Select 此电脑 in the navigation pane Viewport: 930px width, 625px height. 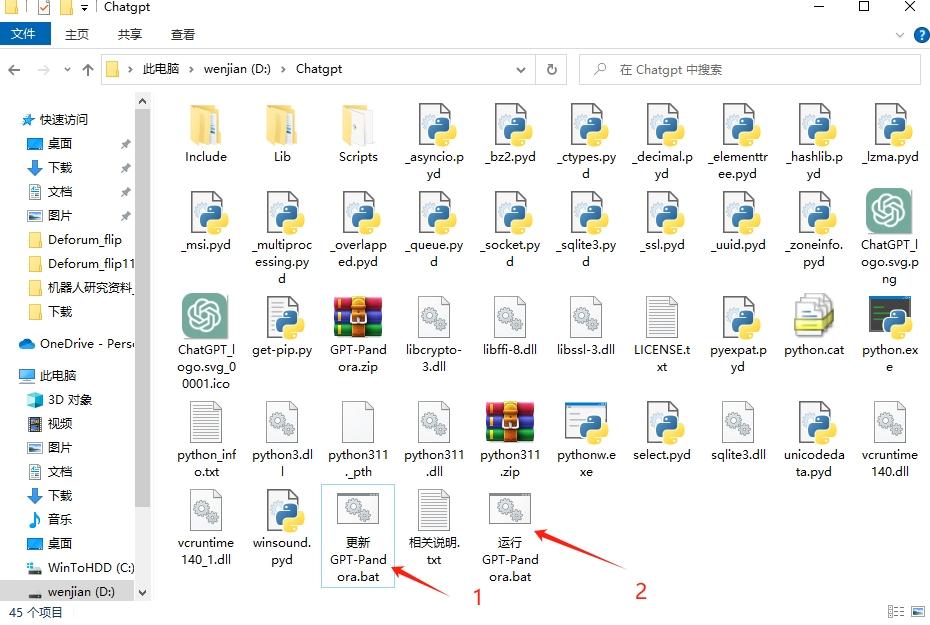[58, 375]
